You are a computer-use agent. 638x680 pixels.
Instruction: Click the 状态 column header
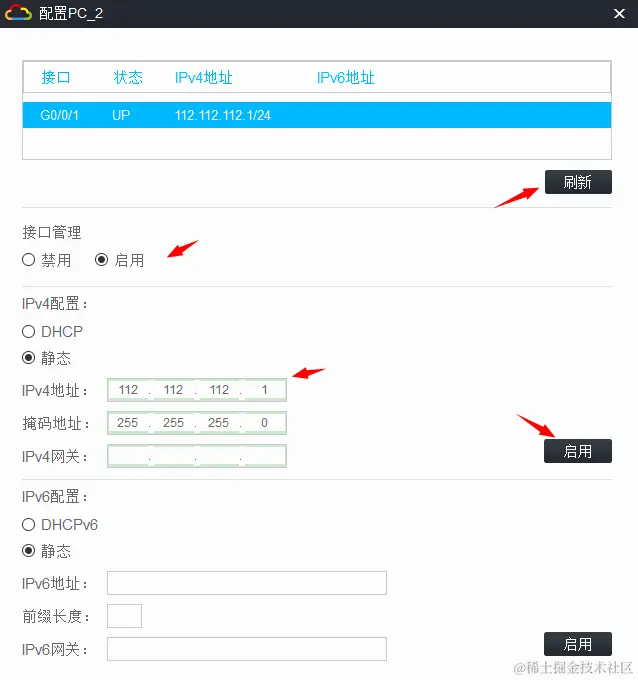tap(128, 78)
